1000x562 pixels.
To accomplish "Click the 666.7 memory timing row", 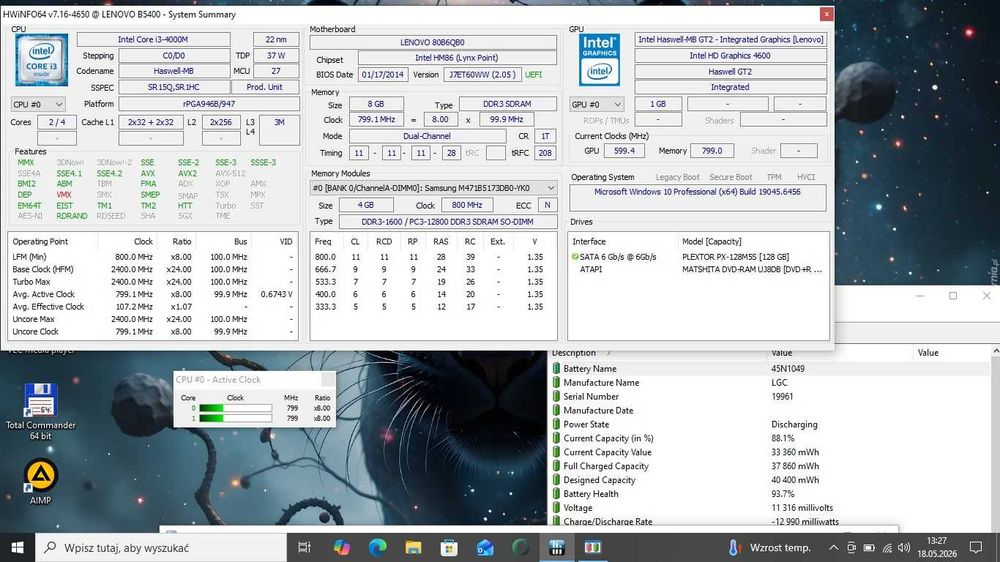I will tap(432, 269).
